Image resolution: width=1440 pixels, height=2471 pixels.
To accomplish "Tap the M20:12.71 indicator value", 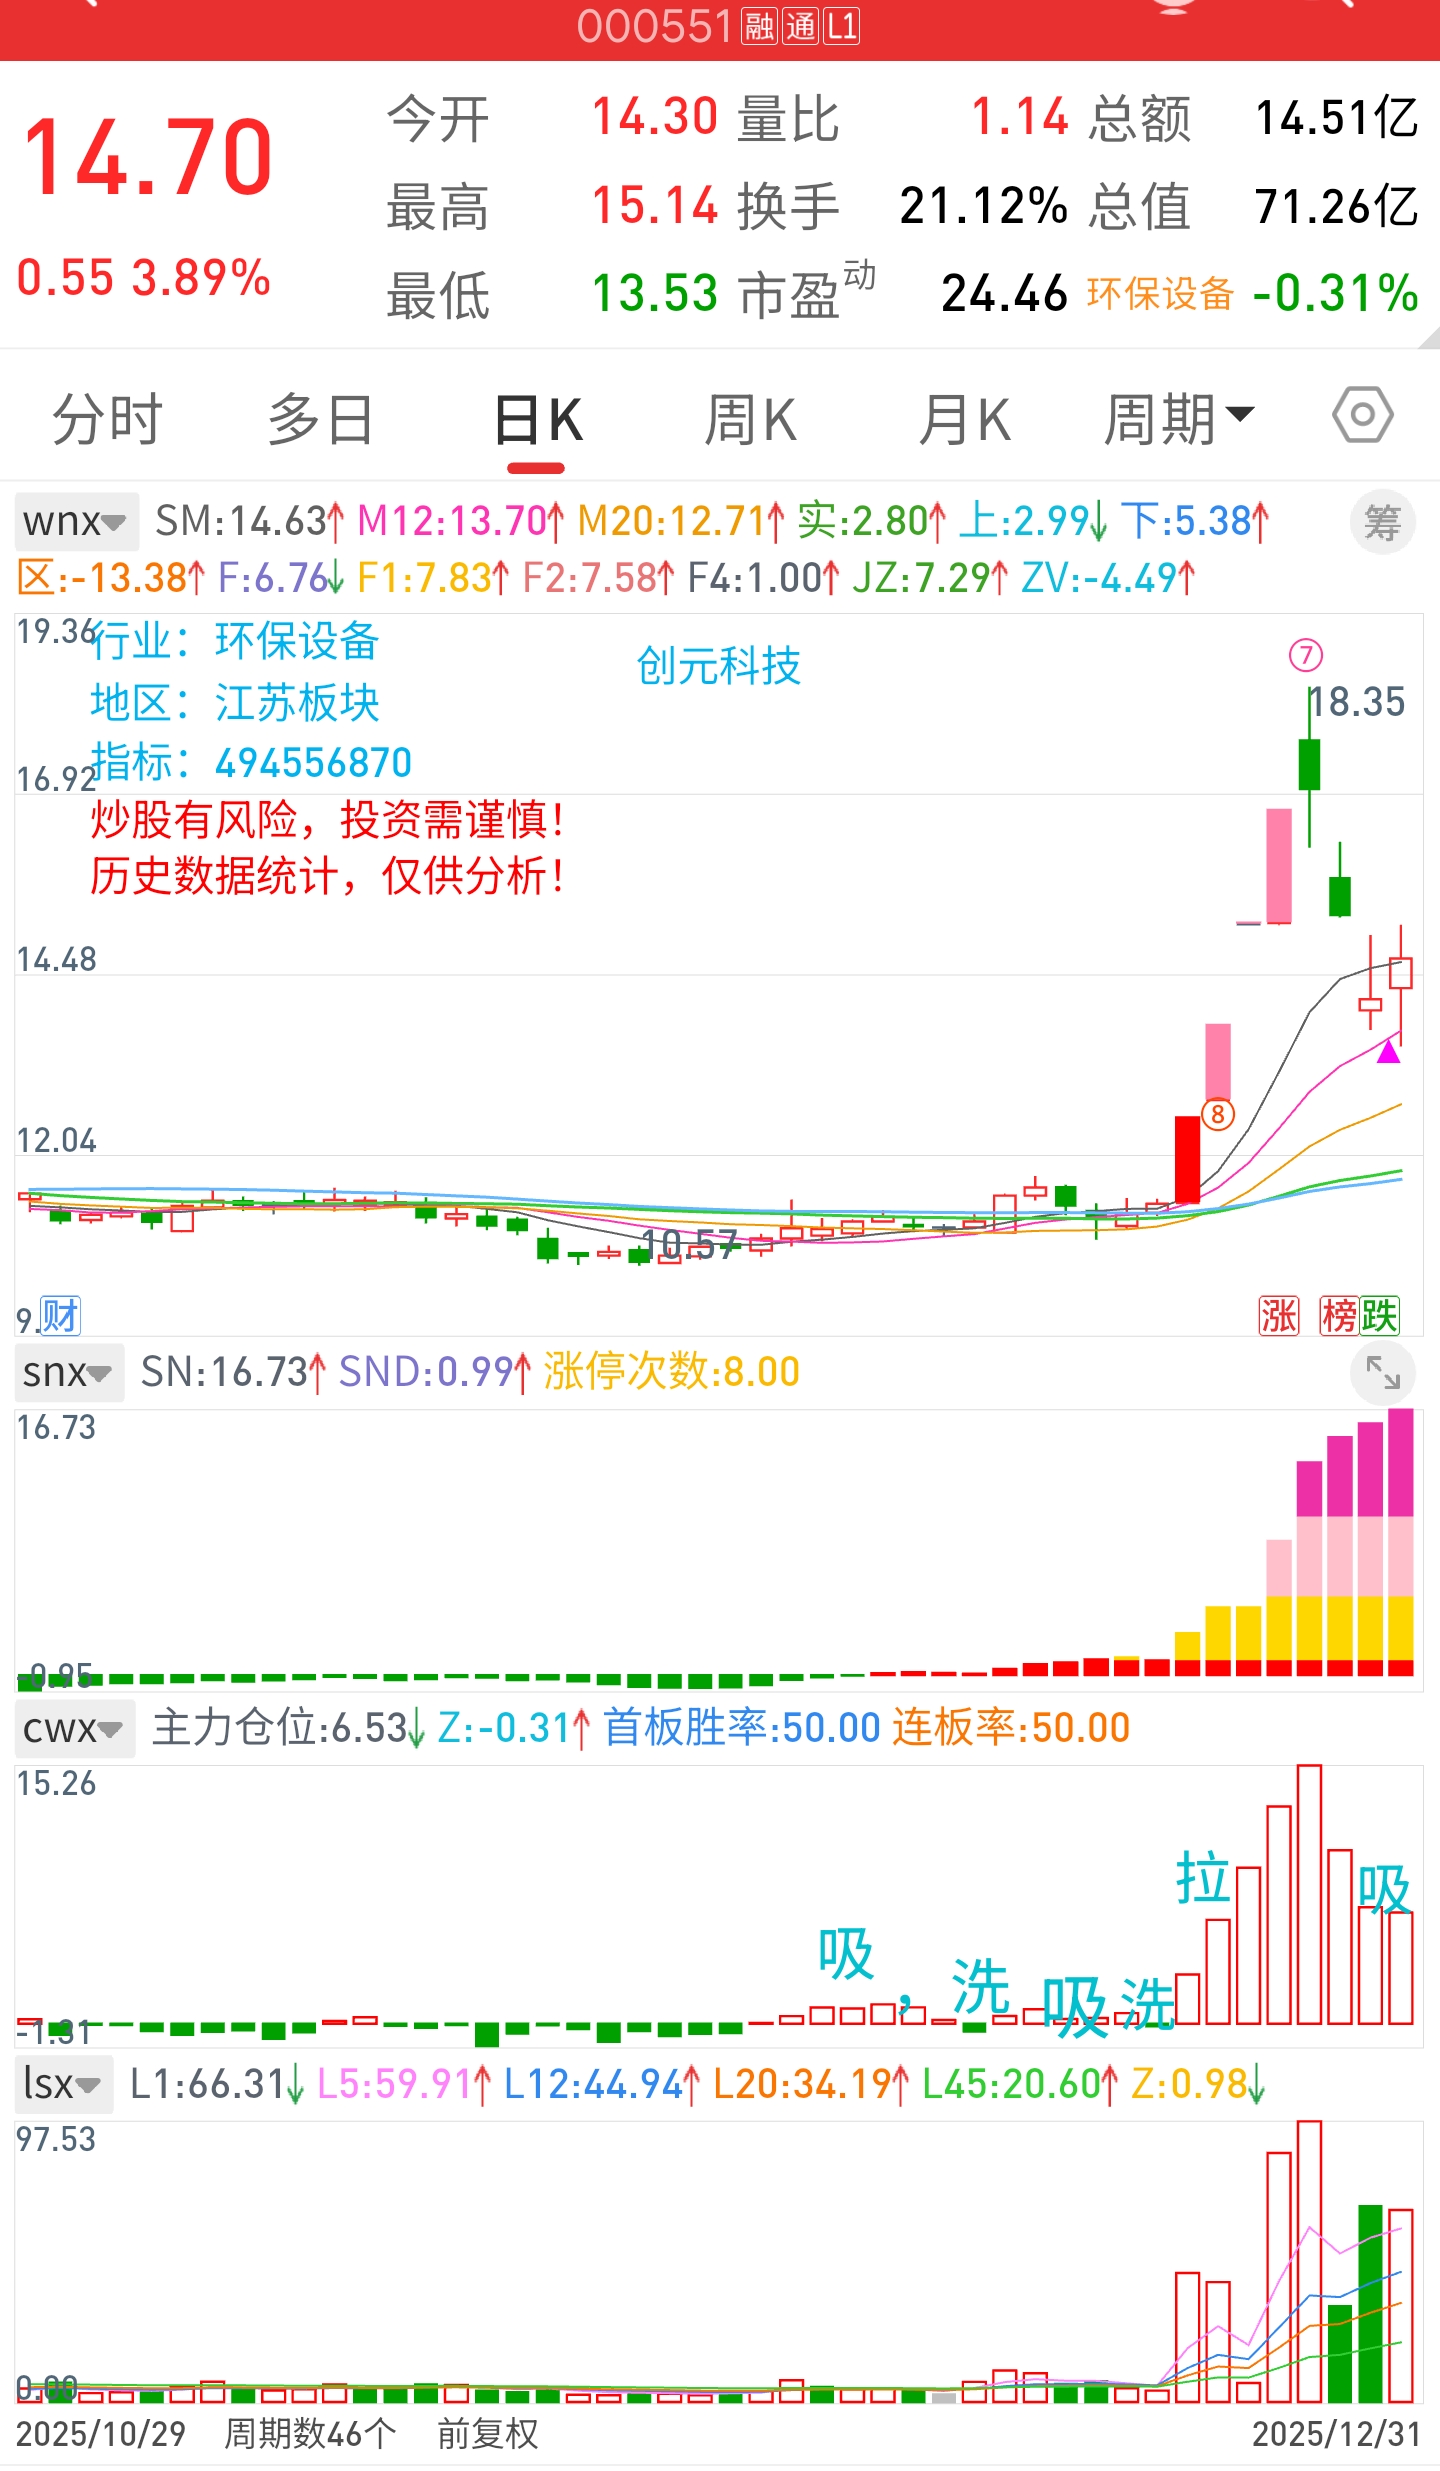I will (x=681, y=521).
